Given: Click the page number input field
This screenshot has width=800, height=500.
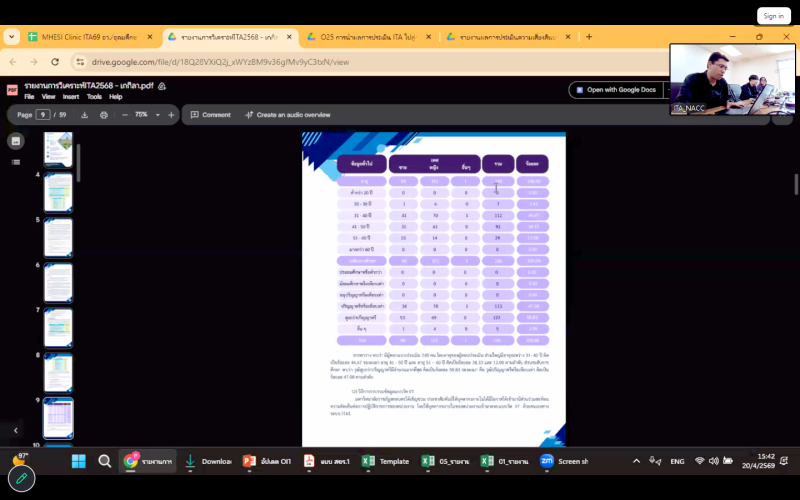Looking at the screenshot, I should coord(43,115).
